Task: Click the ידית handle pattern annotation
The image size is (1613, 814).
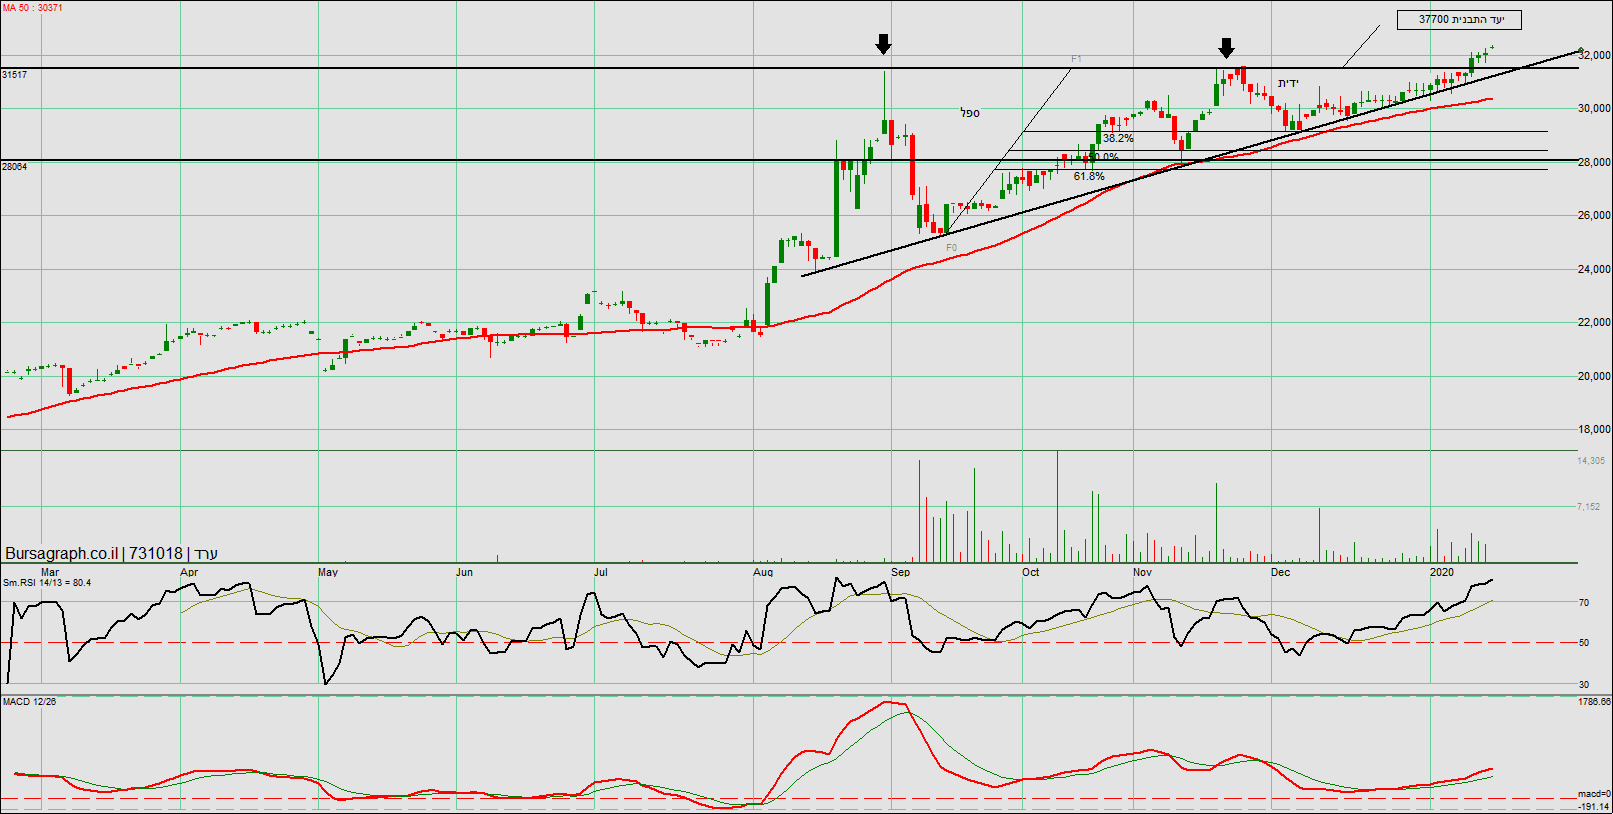Action: [x=1287, y=83]
